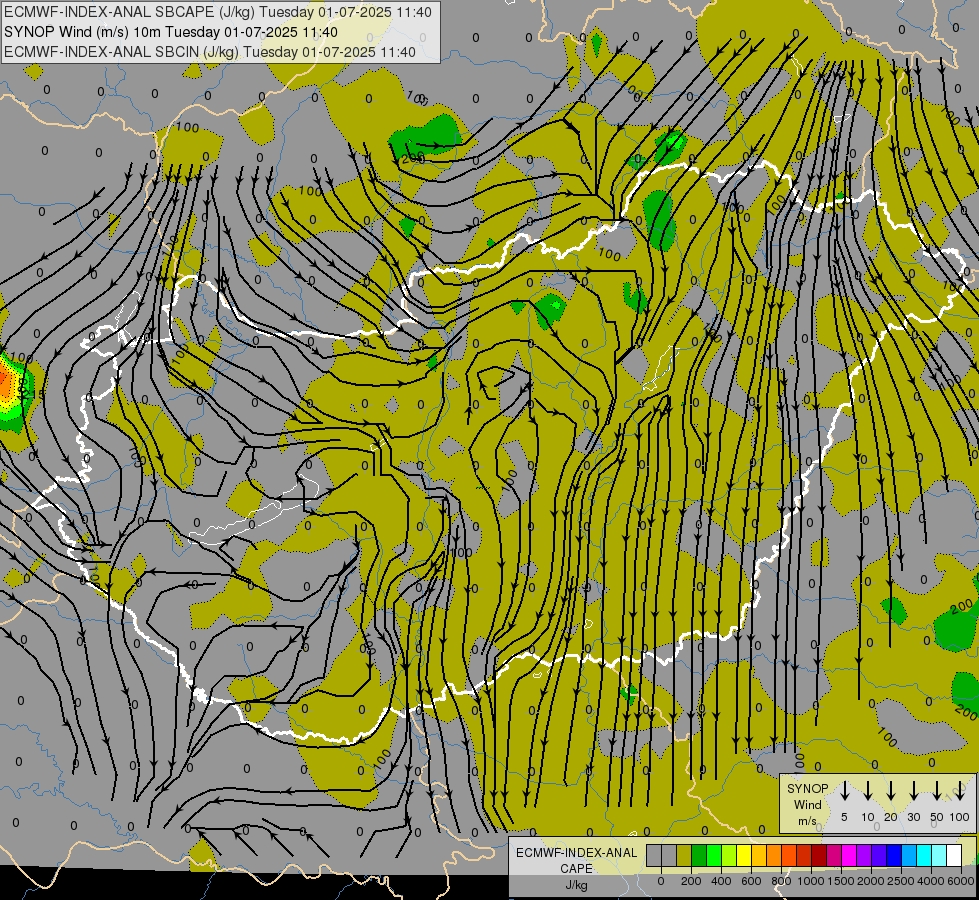Click the SYNOP Wind 10m title line
The image size is (979, 900).
coord(171,32)
